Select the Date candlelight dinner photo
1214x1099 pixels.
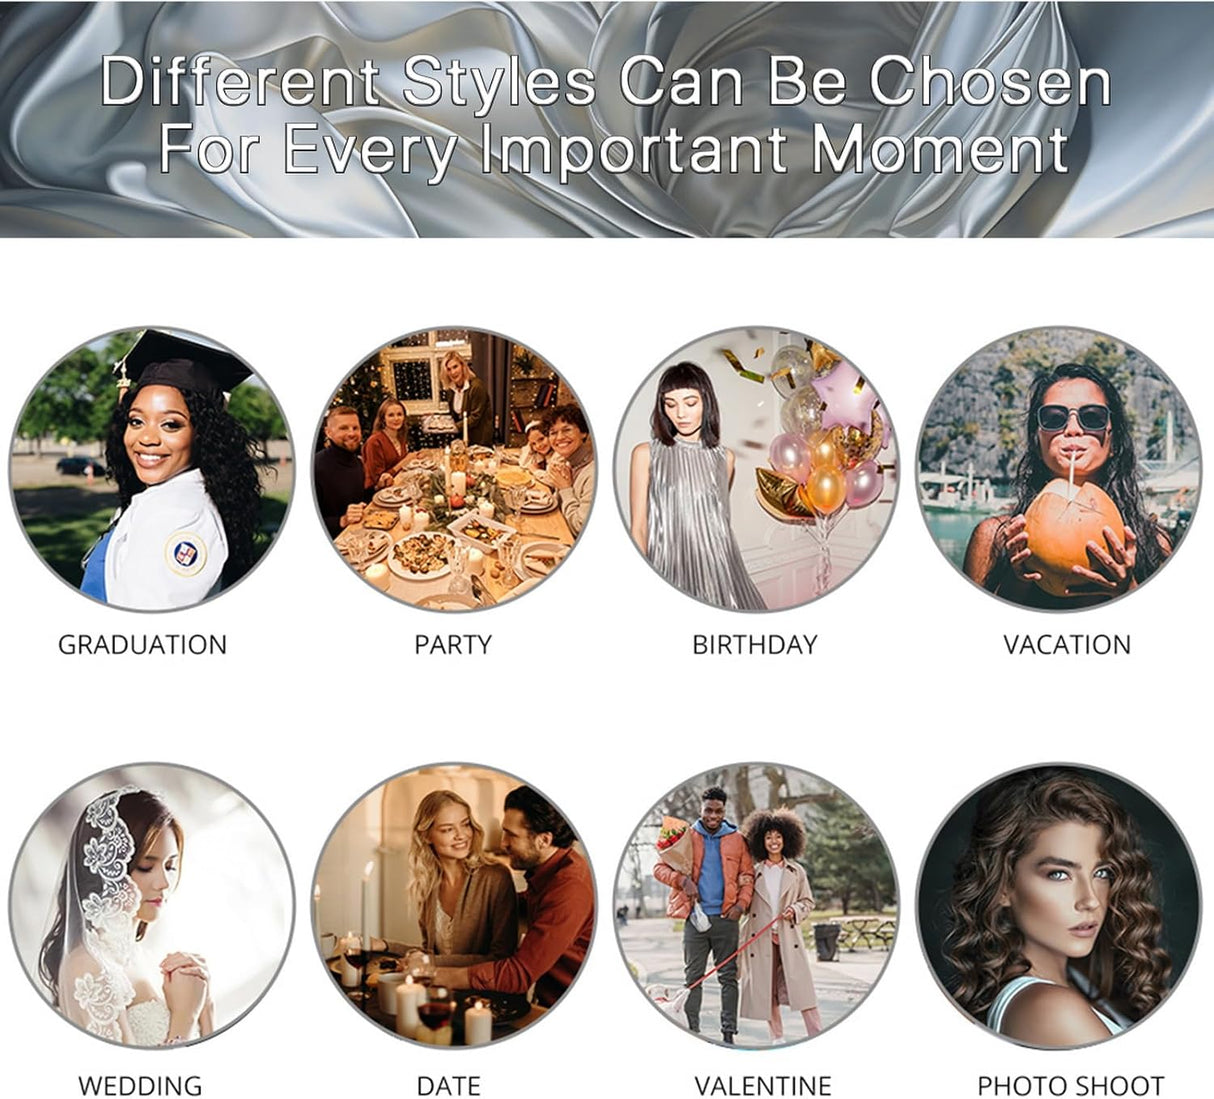point(455,905)
